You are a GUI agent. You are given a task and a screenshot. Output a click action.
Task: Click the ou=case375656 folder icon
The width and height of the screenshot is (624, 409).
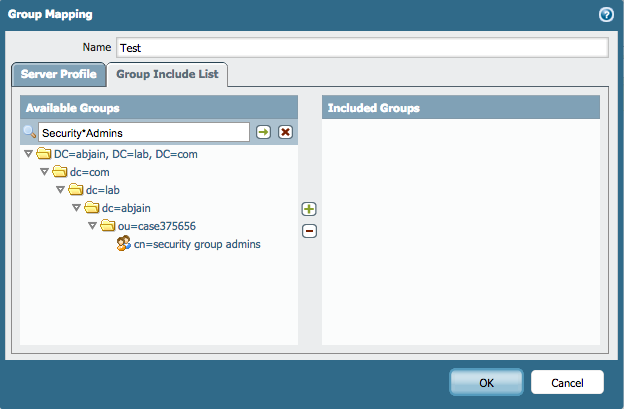108,226
